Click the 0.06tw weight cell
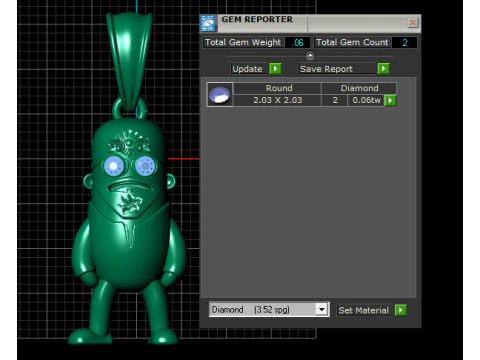480x360 pixels. tap(366, 100)
